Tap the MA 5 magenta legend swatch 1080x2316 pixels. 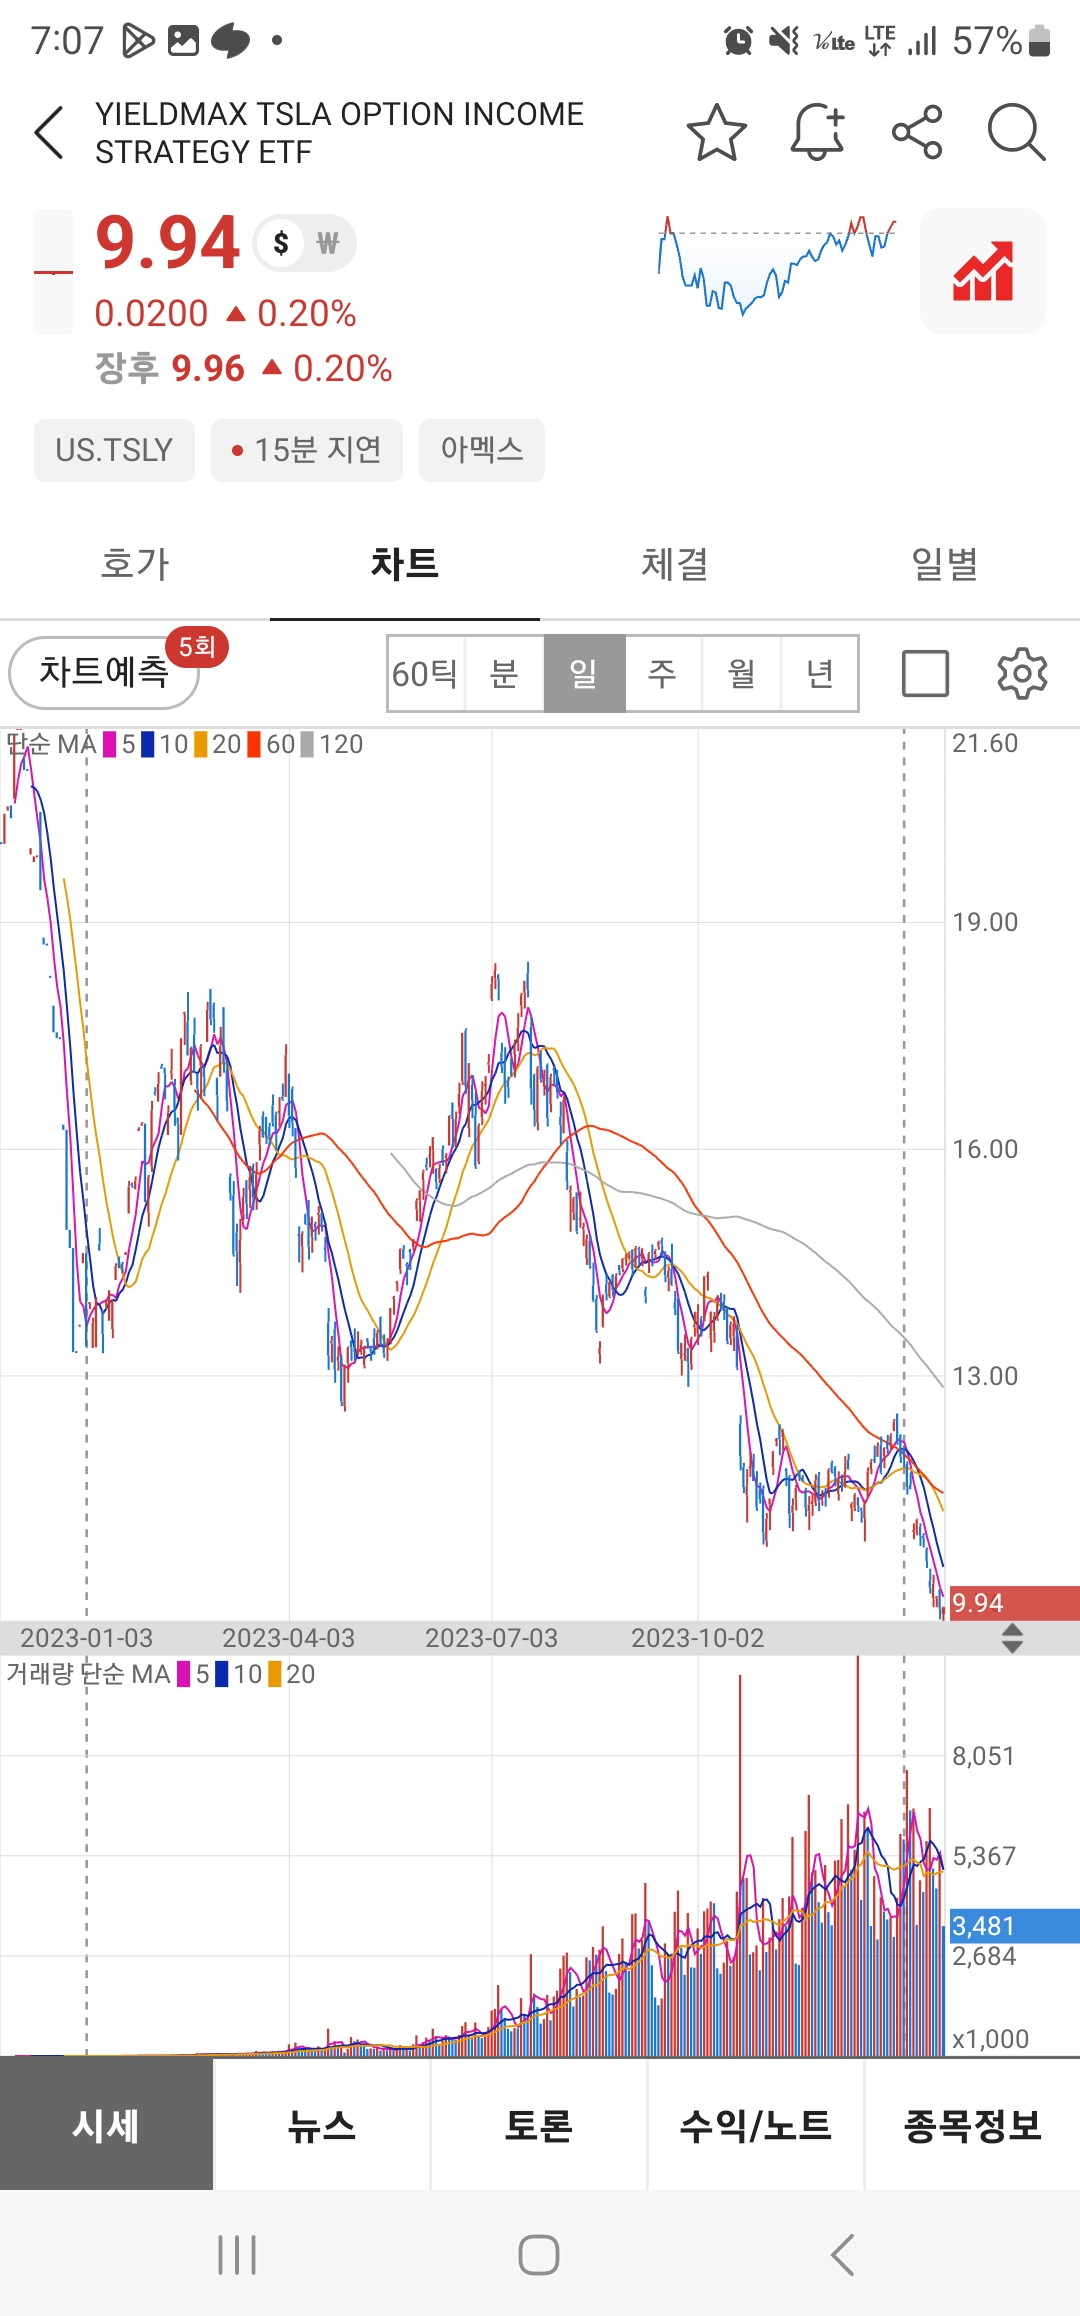point(110,744)
